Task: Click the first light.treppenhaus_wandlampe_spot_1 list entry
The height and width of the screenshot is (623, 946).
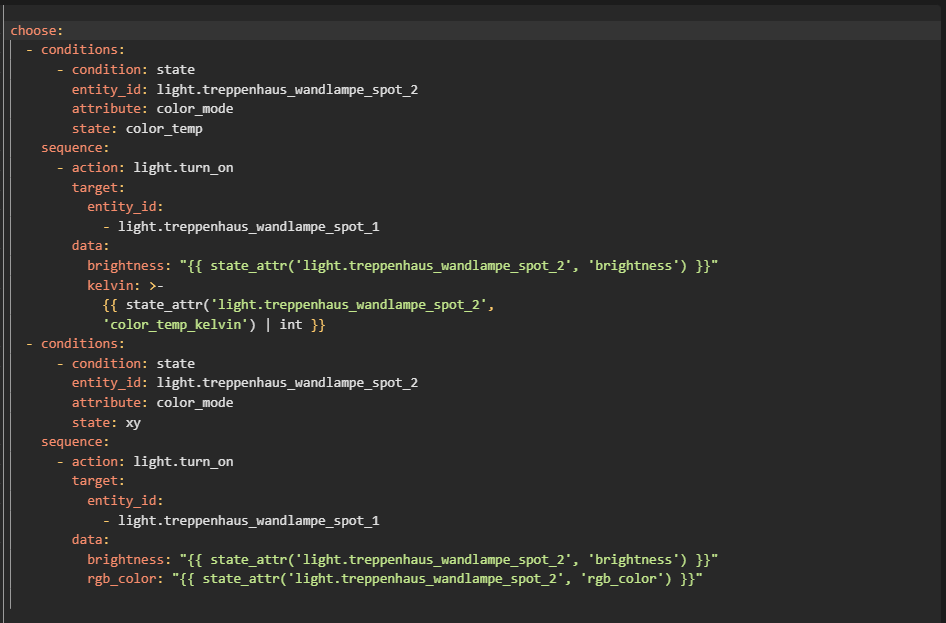Action: click(248, 227)
